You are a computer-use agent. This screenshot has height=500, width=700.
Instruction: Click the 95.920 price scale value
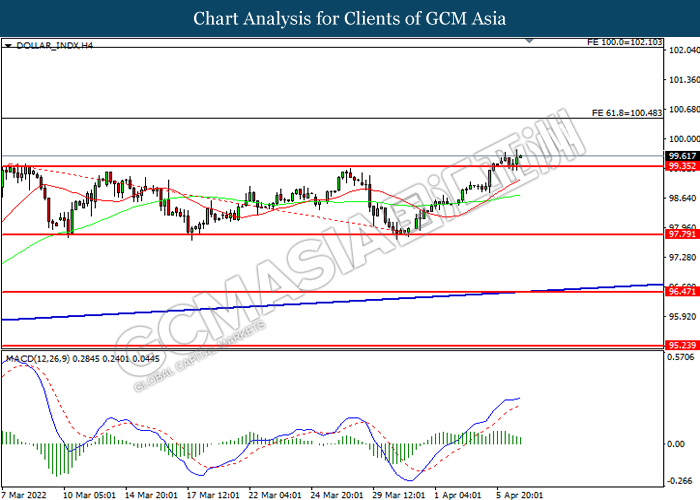(682, 317)
